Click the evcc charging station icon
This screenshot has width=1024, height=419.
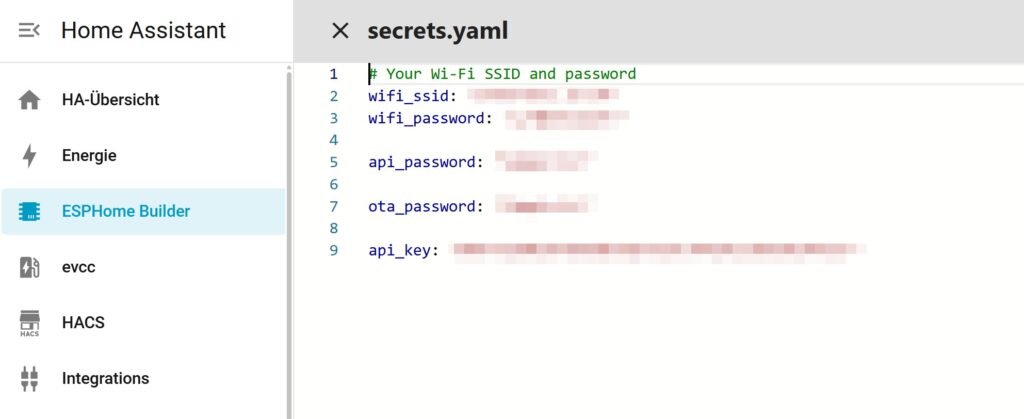click(x=29, y=267)
